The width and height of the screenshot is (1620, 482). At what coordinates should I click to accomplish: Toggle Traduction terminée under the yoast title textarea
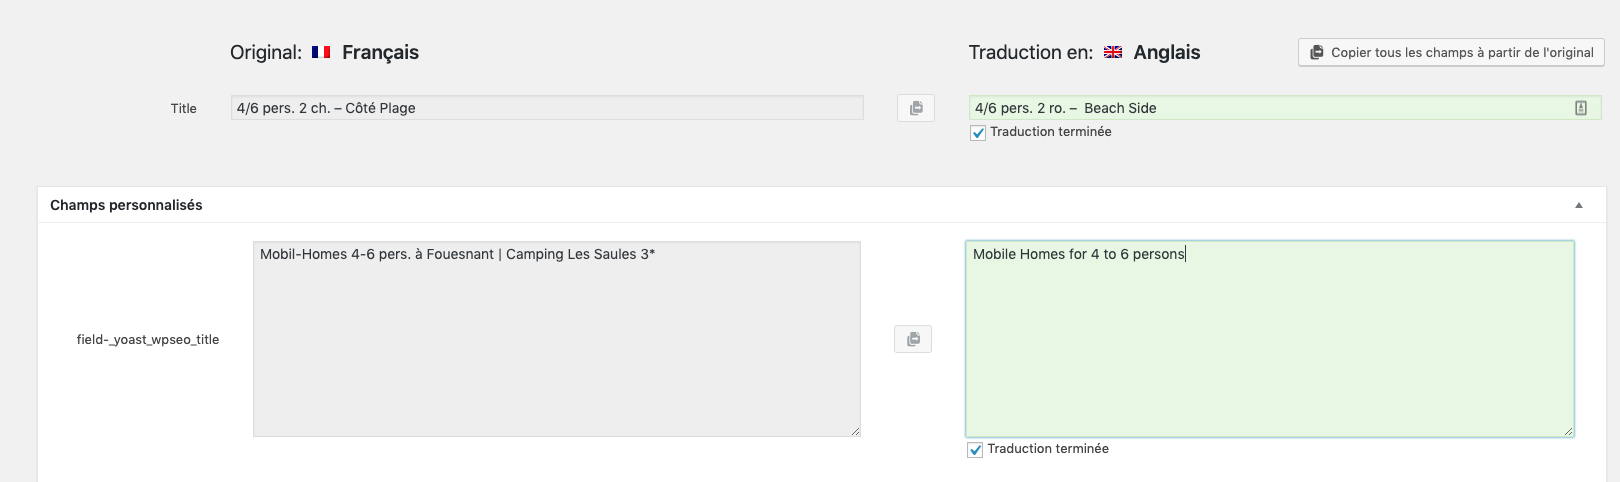975,450
